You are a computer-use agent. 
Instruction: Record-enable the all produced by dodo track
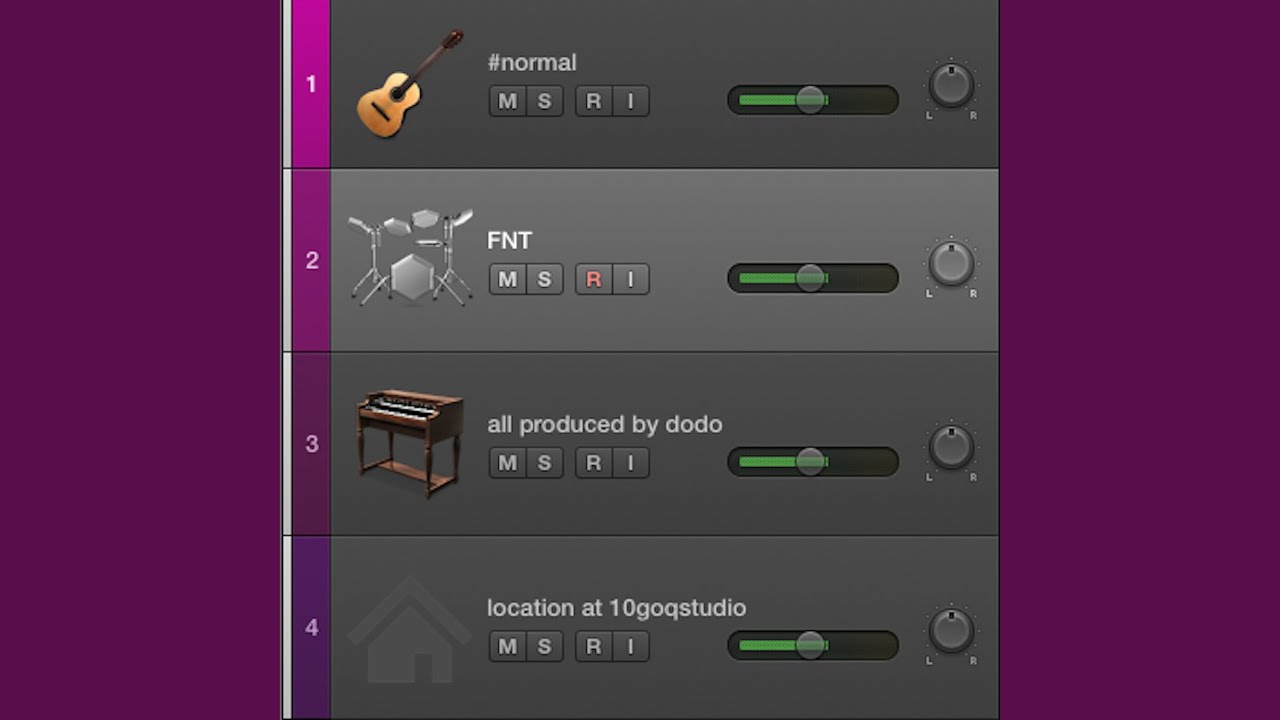(593, 463)
